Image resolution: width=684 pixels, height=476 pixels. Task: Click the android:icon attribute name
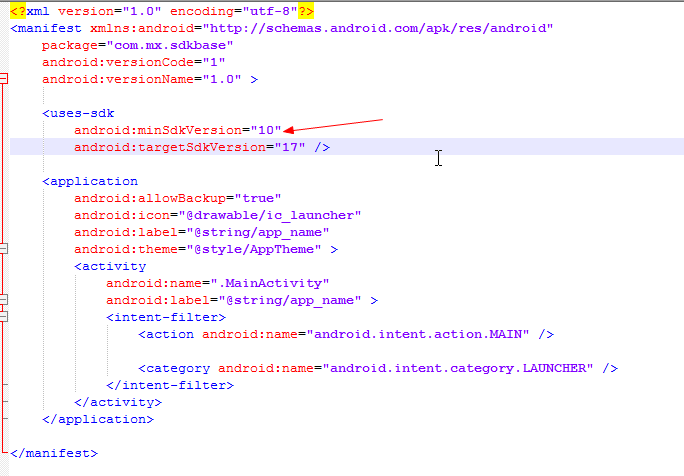[122, 216]
